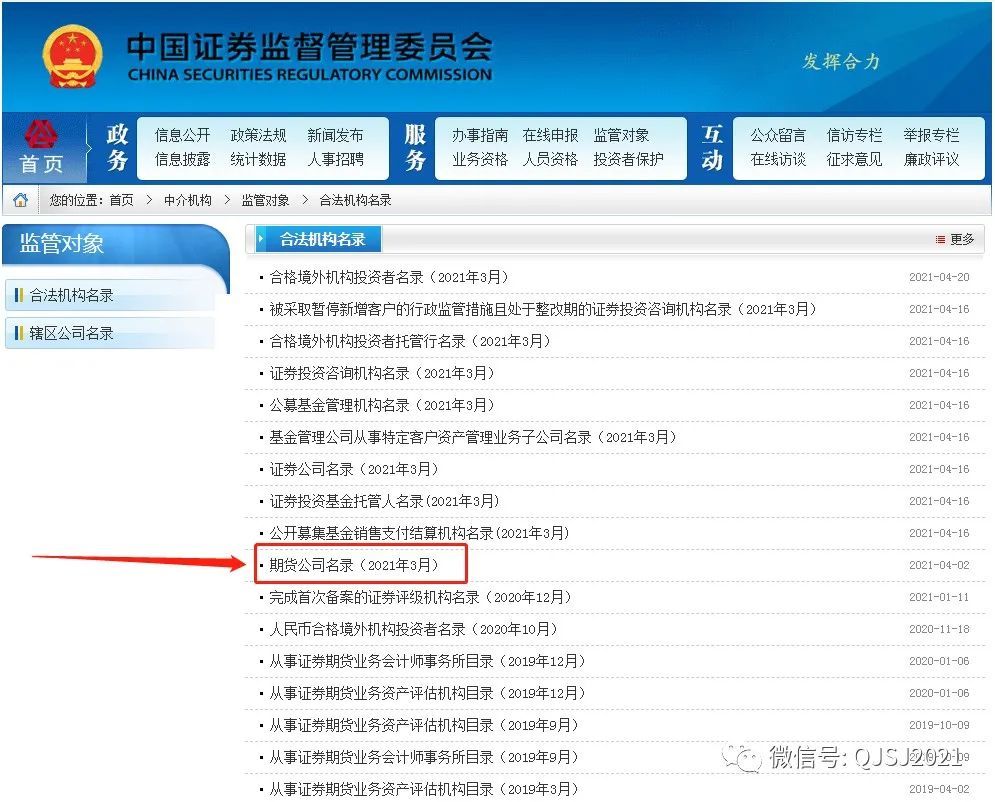Click the 更多 more link
995x802 pixels.
point(956,239)
